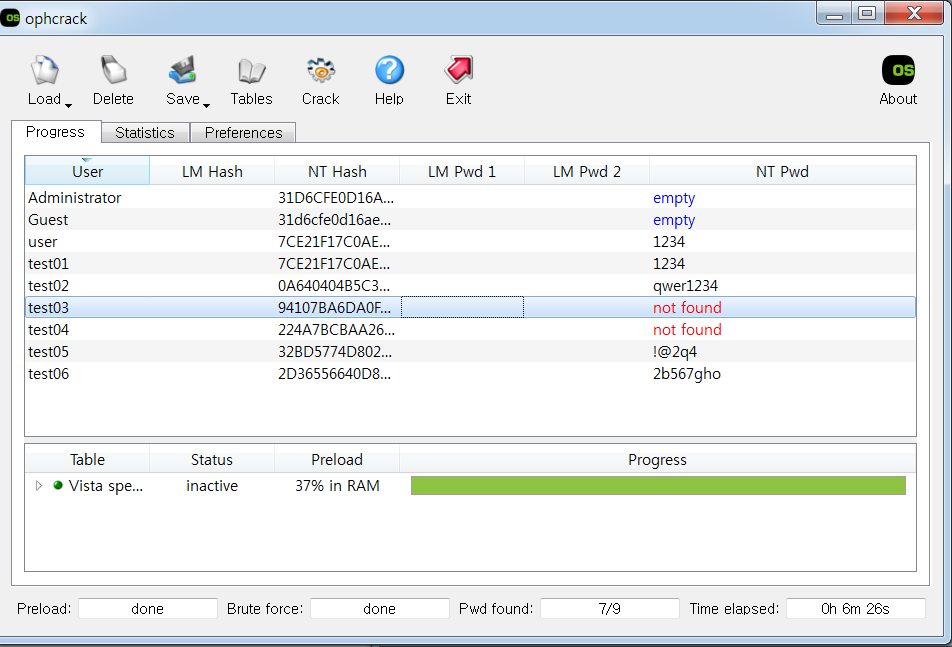Image resolution: width=952 pixels, height=647 pixels.
Task: Click the NT Pwd column header
Action: click(x=783, y=171)
